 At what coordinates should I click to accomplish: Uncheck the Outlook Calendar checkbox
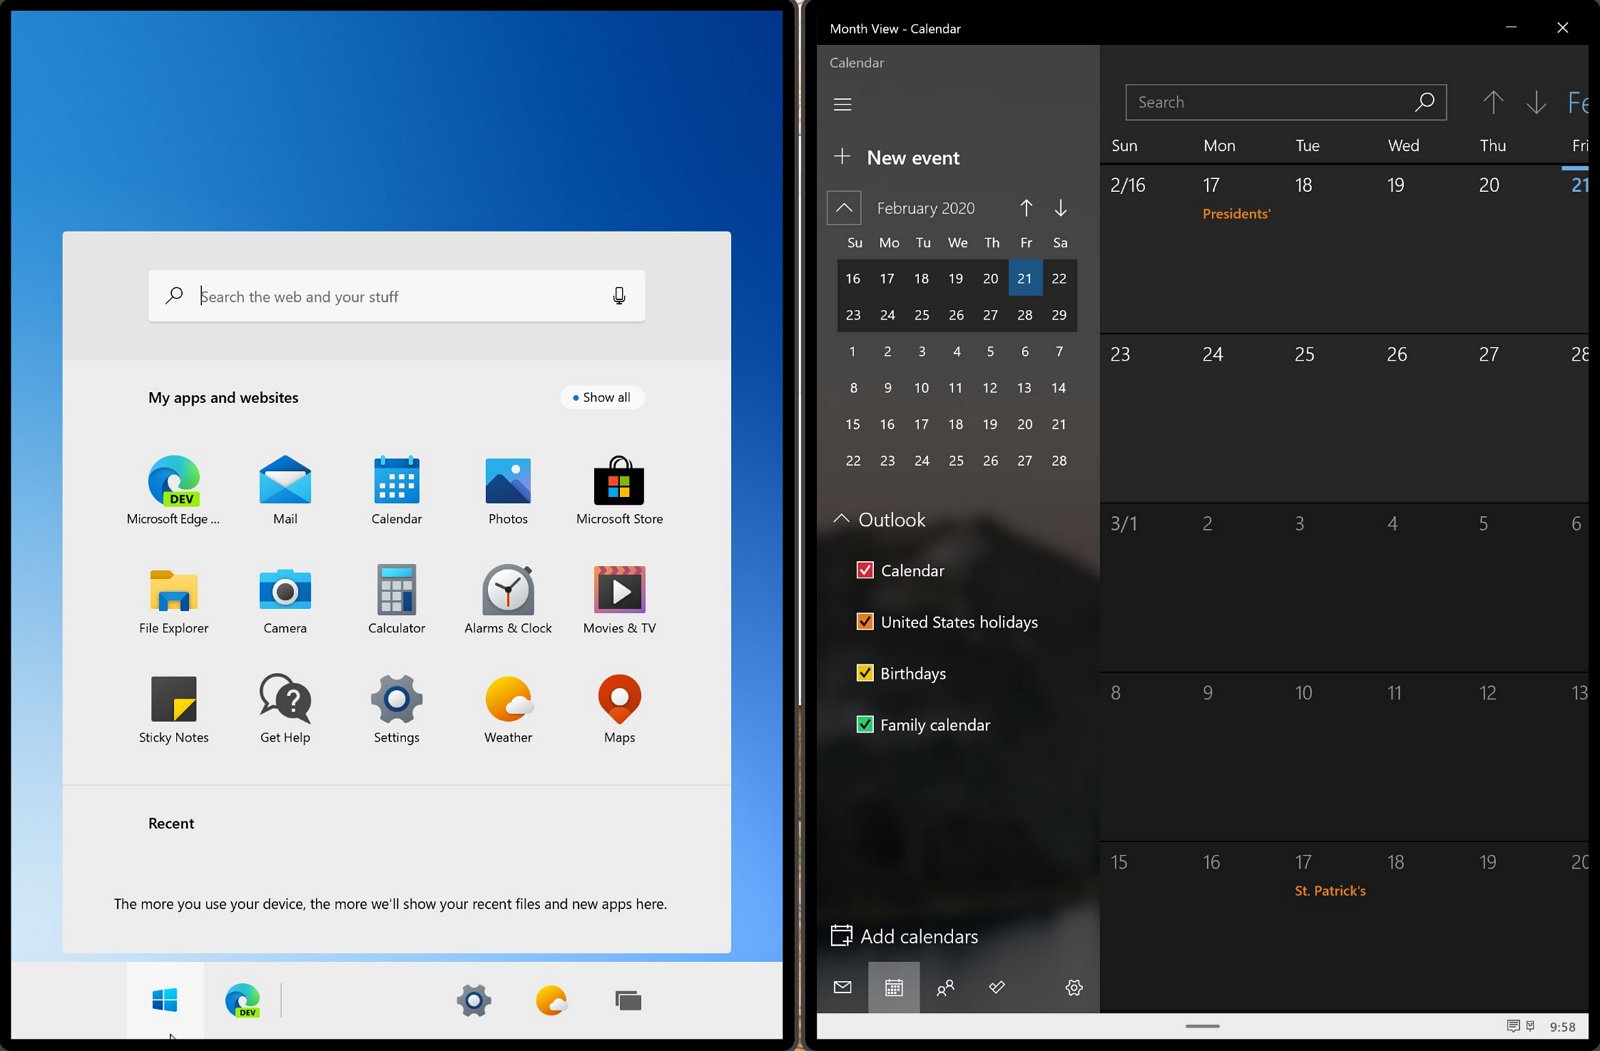[866, 570]
